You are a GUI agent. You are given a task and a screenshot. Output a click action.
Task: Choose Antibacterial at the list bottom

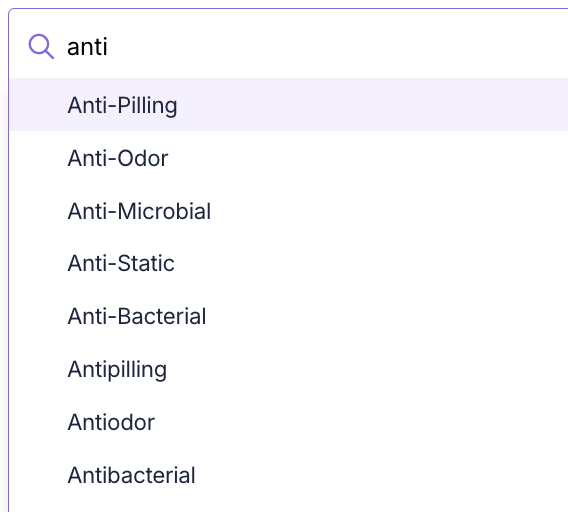289,475
